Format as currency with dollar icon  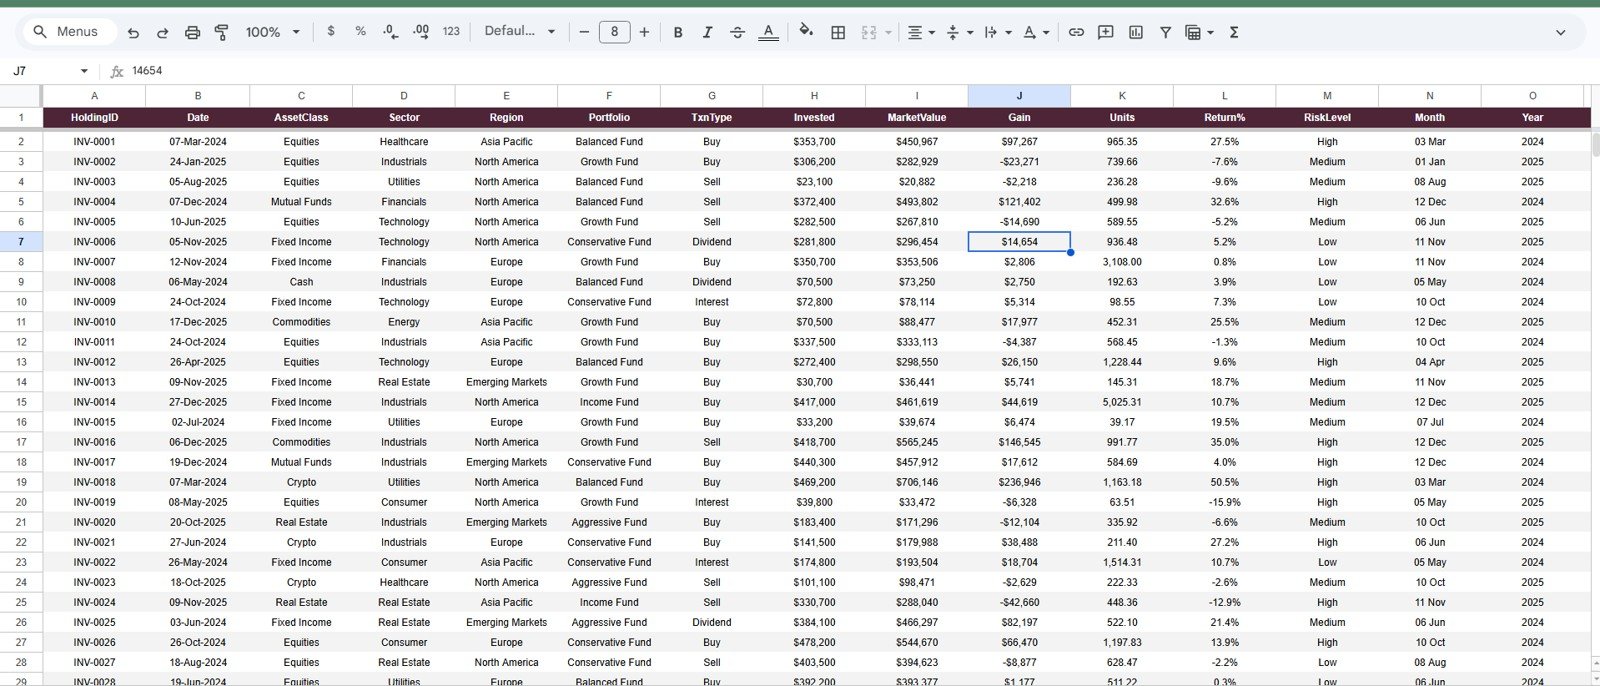pyautogui.click(x=331, y=32)
